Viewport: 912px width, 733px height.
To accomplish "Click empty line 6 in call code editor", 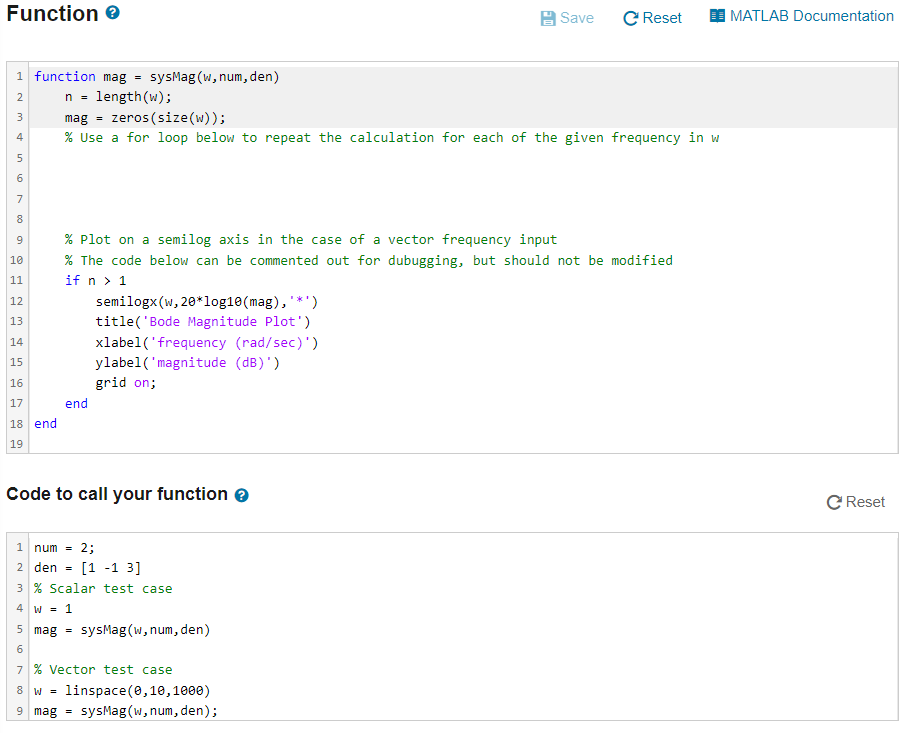I will click(463, 650).
